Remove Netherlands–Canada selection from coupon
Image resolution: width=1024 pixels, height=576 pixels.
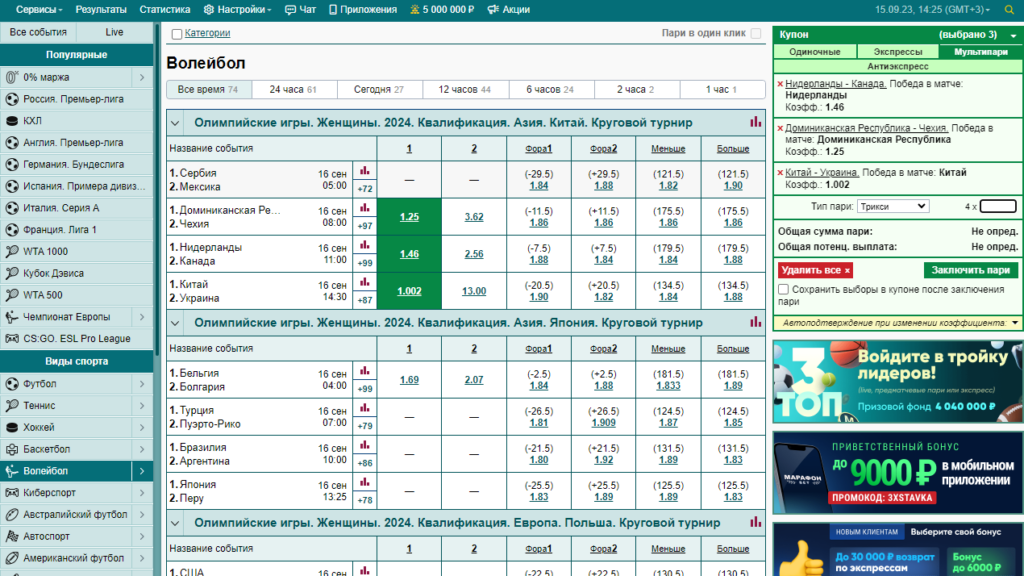pyautogui.click(x=780, y=84)
